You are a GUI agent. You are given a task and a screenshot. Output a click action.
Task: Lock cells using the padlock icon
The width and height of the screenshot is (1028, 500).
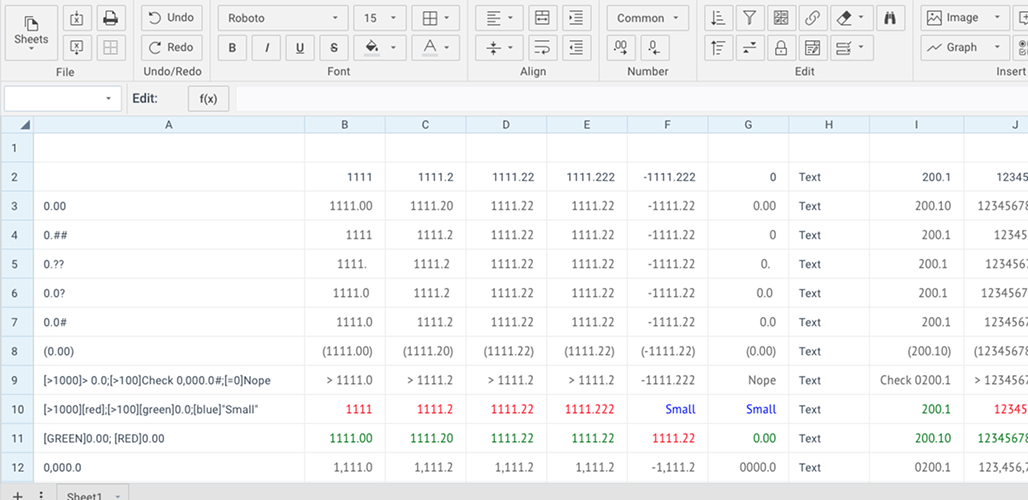click(780, 47)
